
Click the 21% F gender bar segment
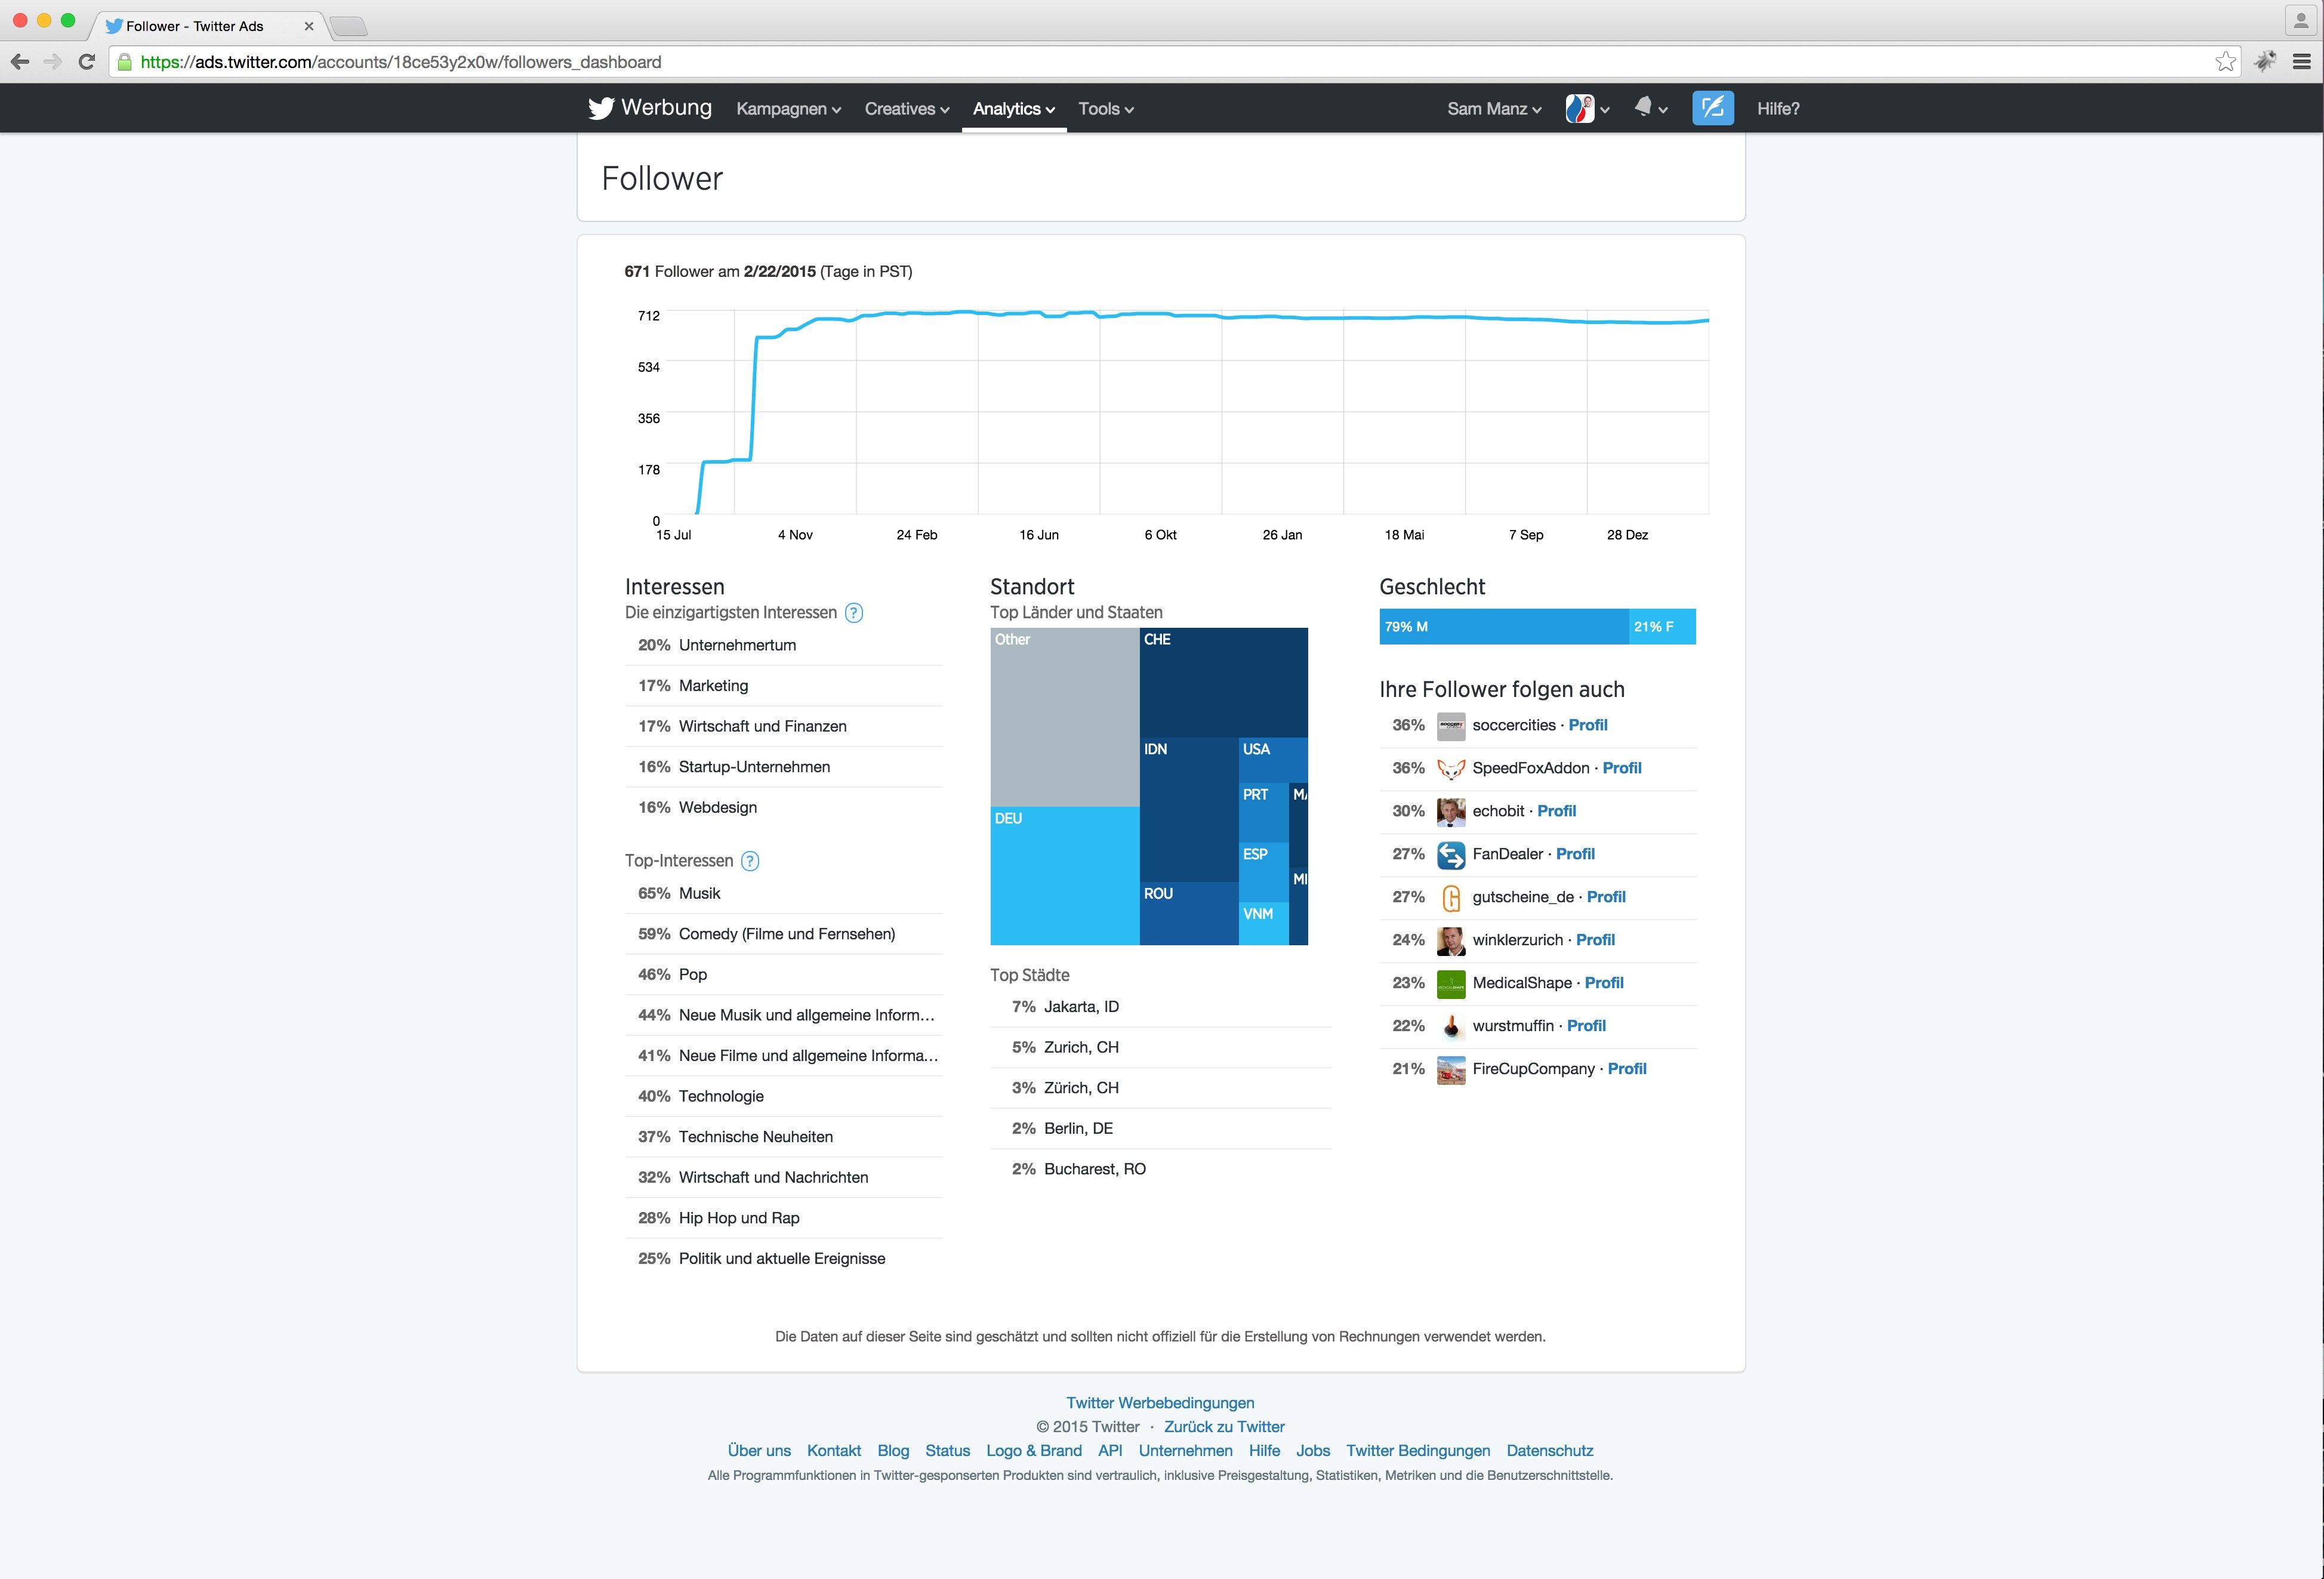[x=1662, y=627]
